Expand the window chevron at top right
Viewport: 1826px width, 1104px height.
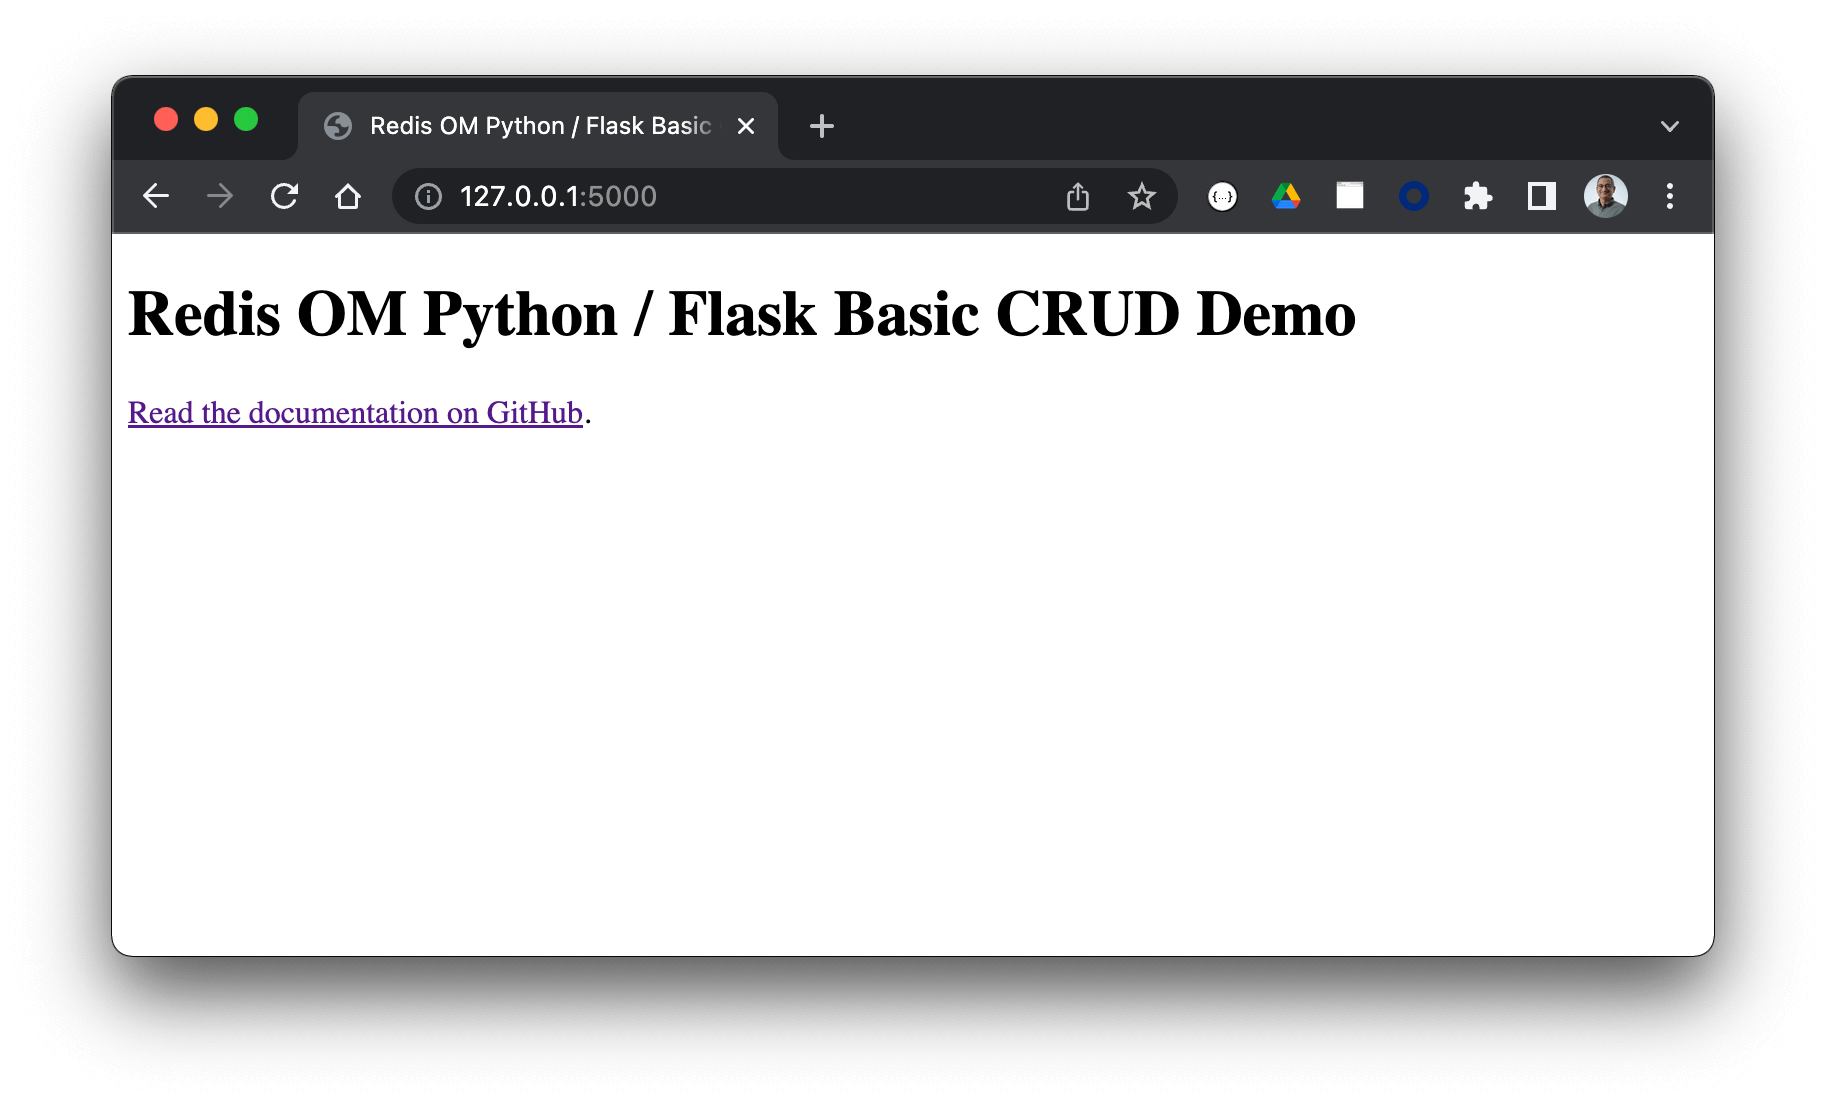(x=1669, y=126)
